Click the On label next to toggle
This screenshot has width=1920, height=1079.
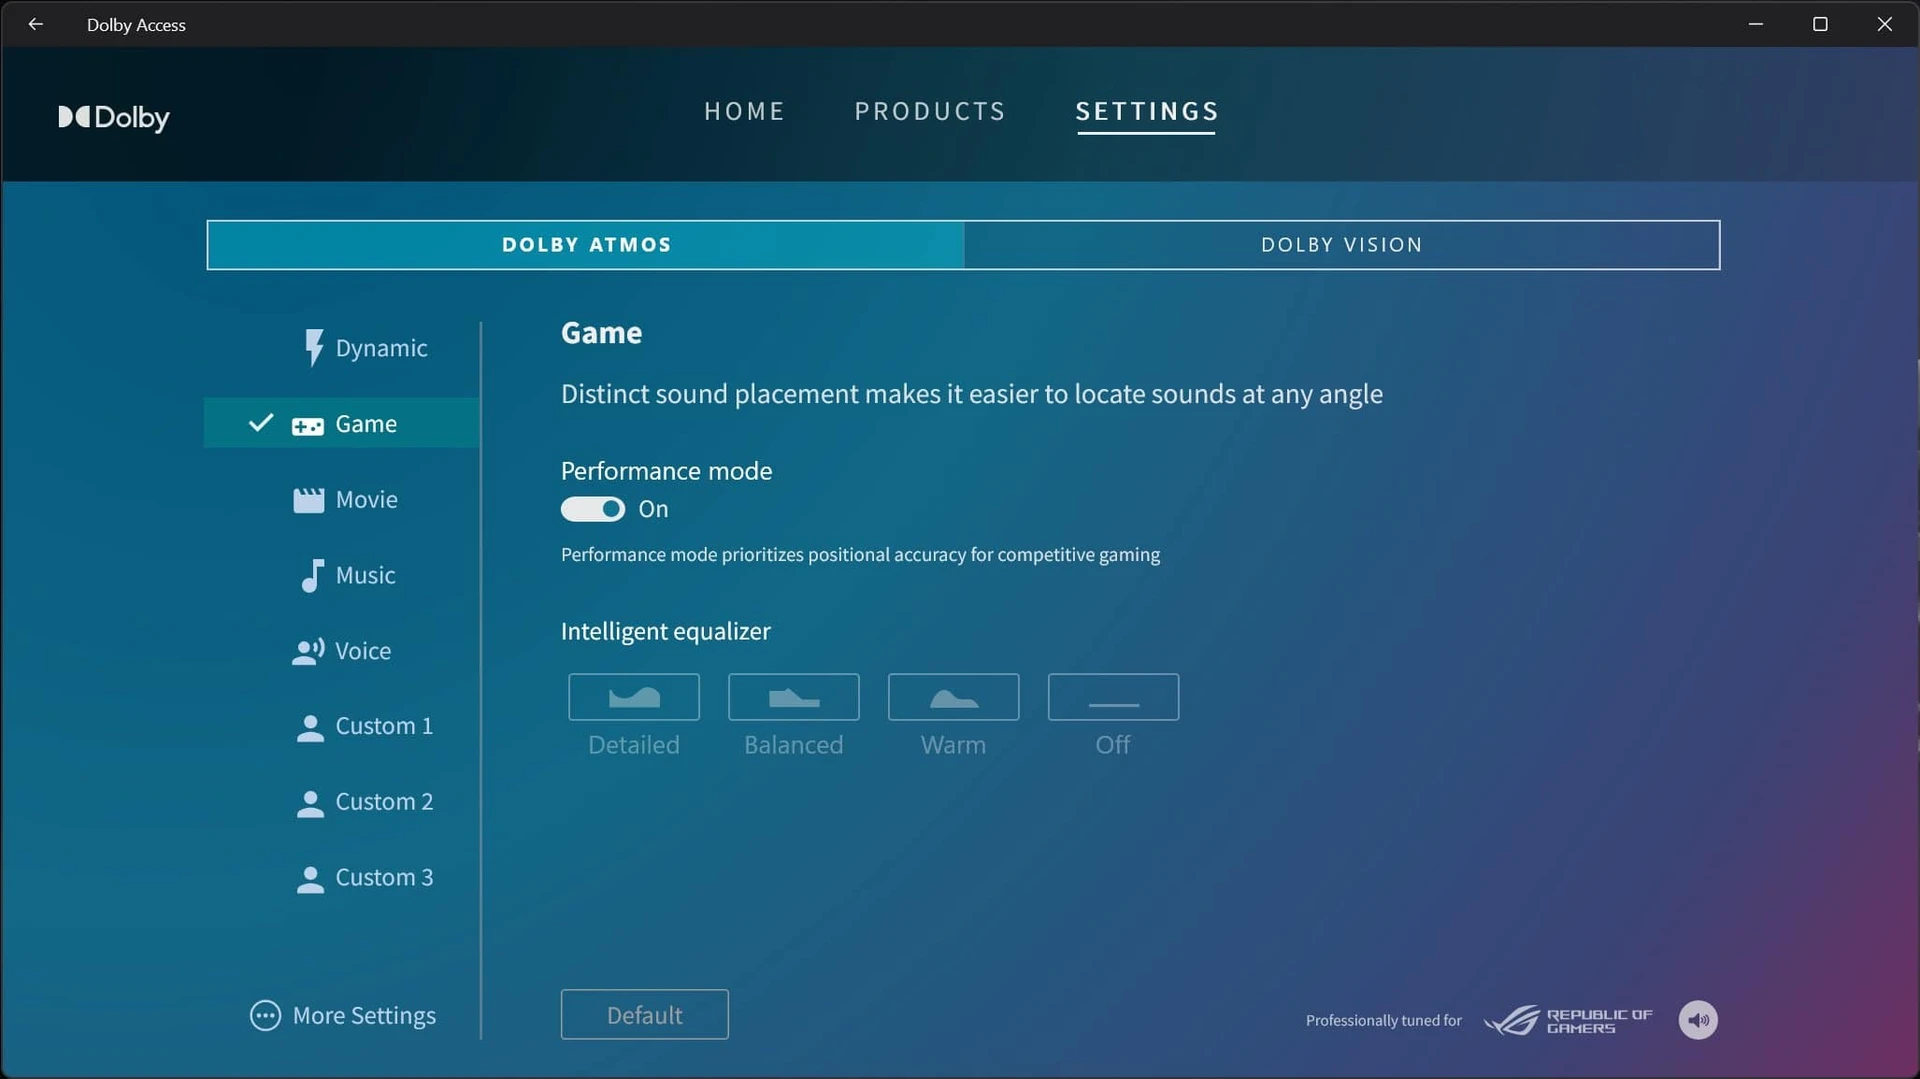coord(654,509)
